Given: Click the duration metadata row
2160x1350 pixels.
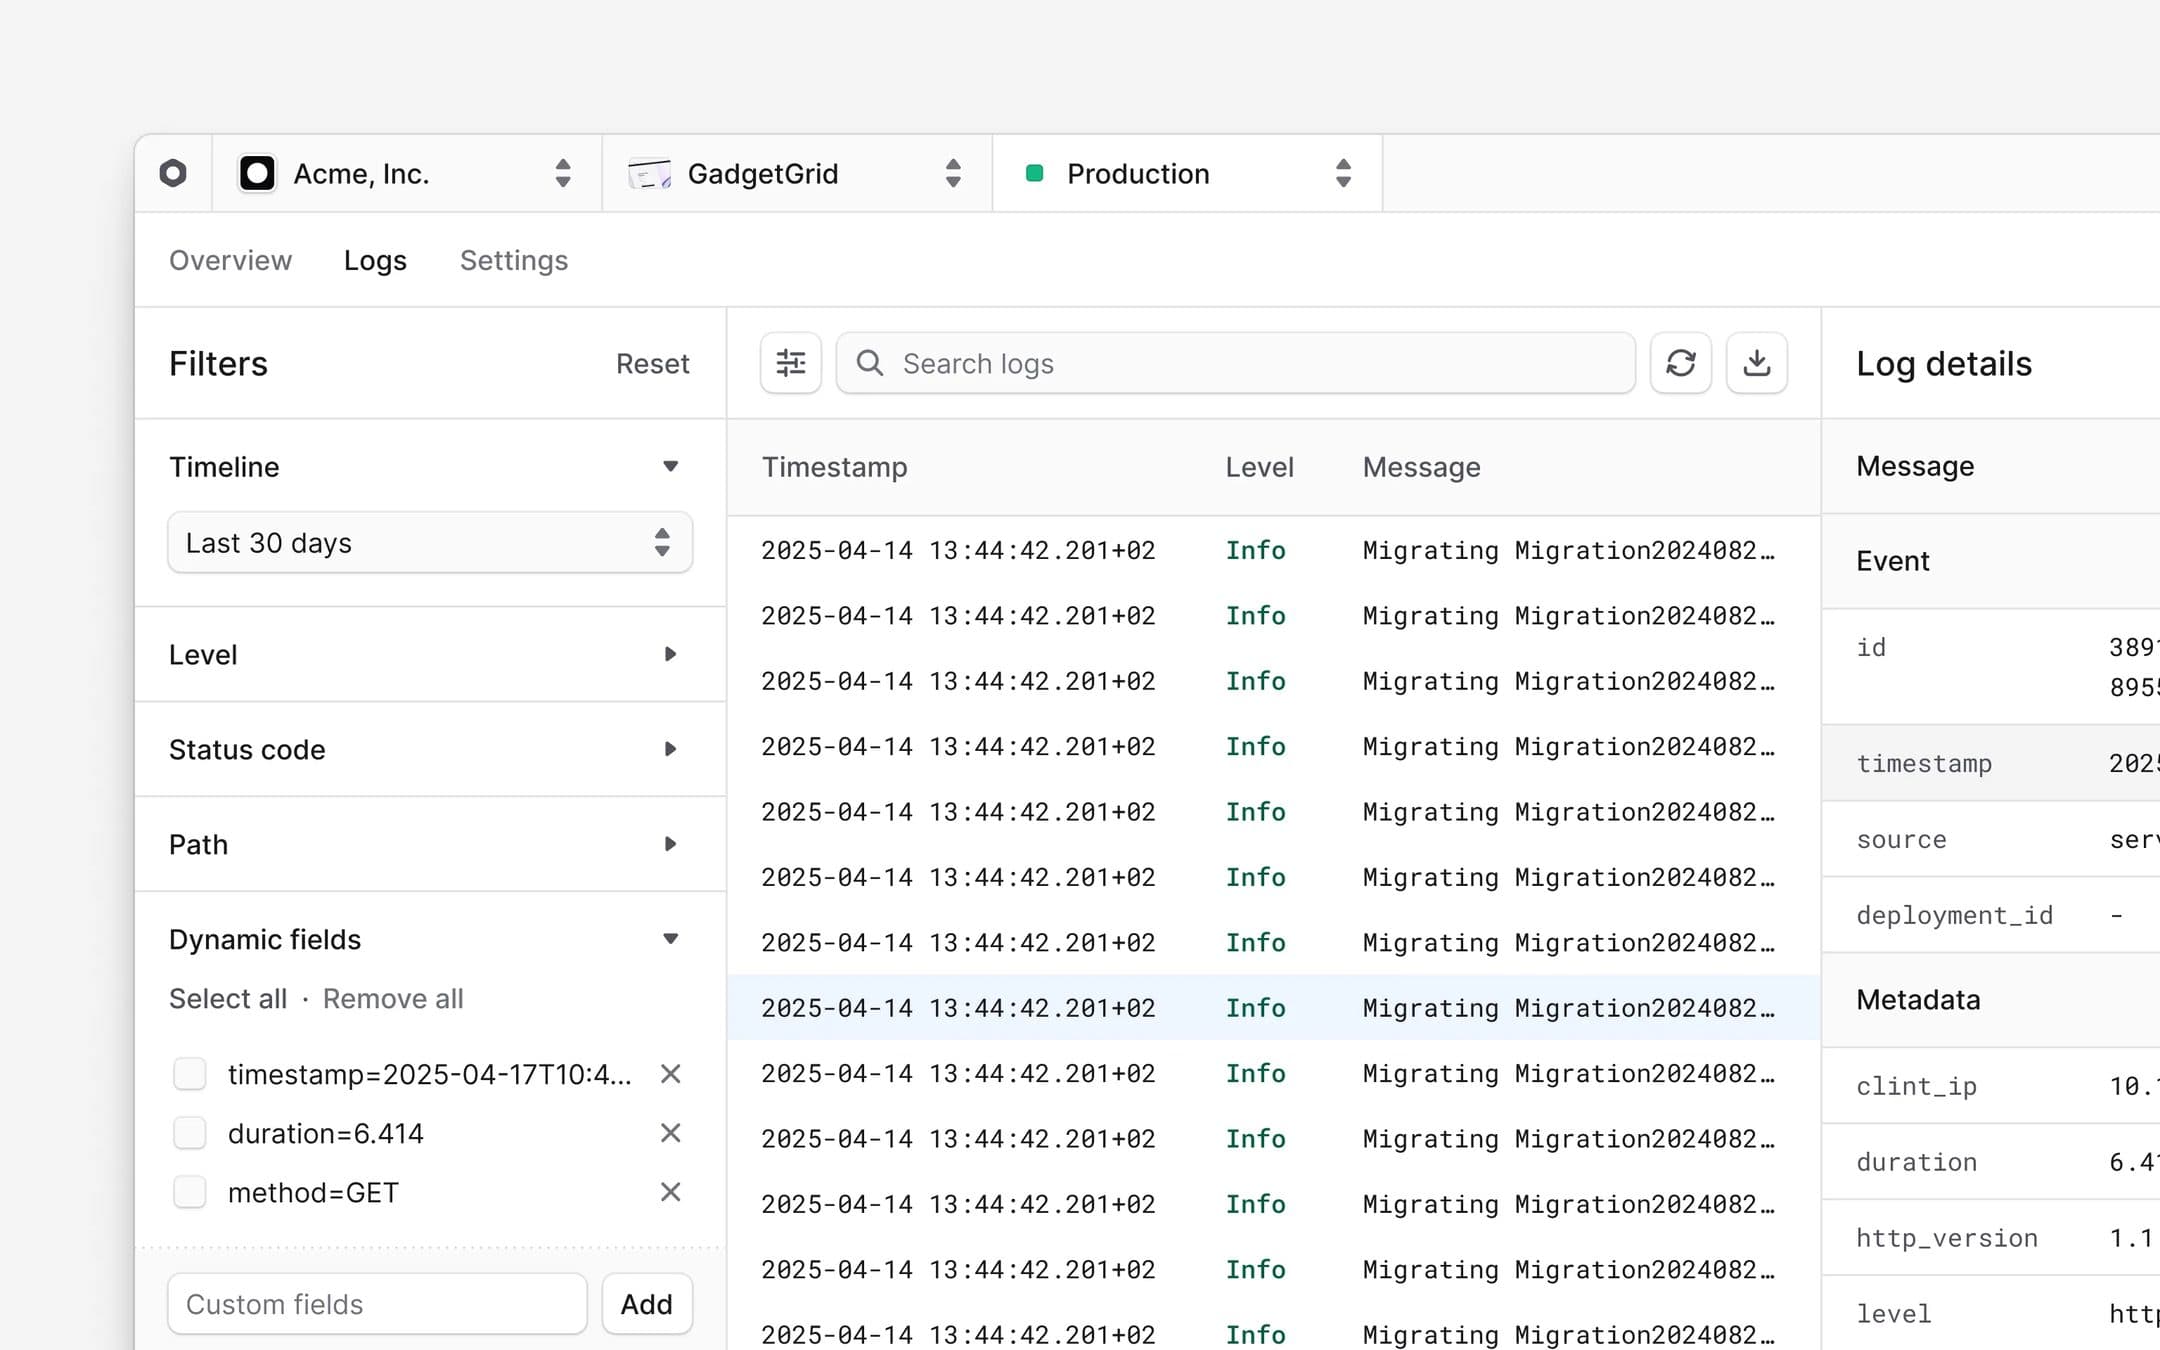Looking at the screenshot, I should click(x=1991, y=1162).
